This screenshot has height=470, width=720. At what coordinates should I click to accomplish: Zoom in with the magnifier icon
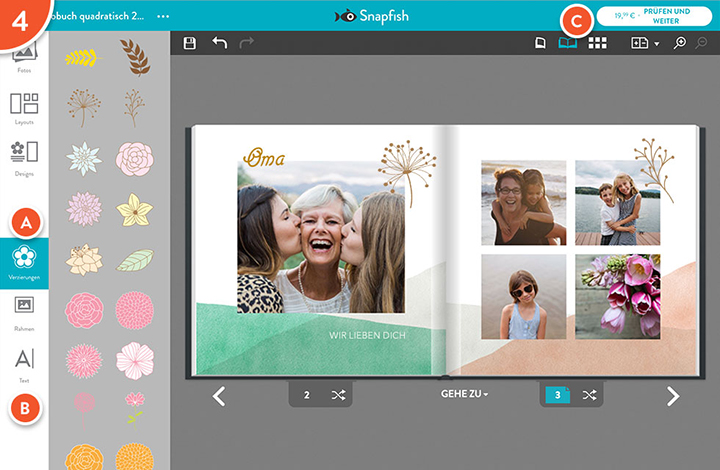(x=680, y=43)
